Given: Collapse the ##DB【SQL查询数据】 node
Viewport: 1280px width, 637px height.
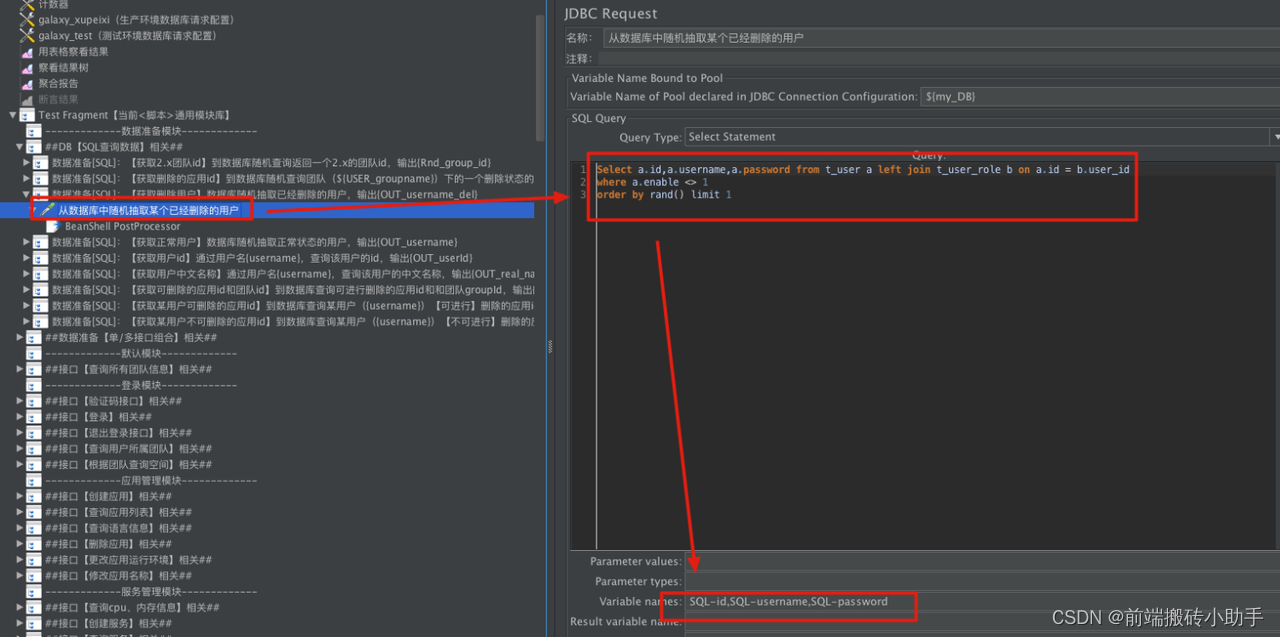Looking at the screenshot, I should (19, 147).
